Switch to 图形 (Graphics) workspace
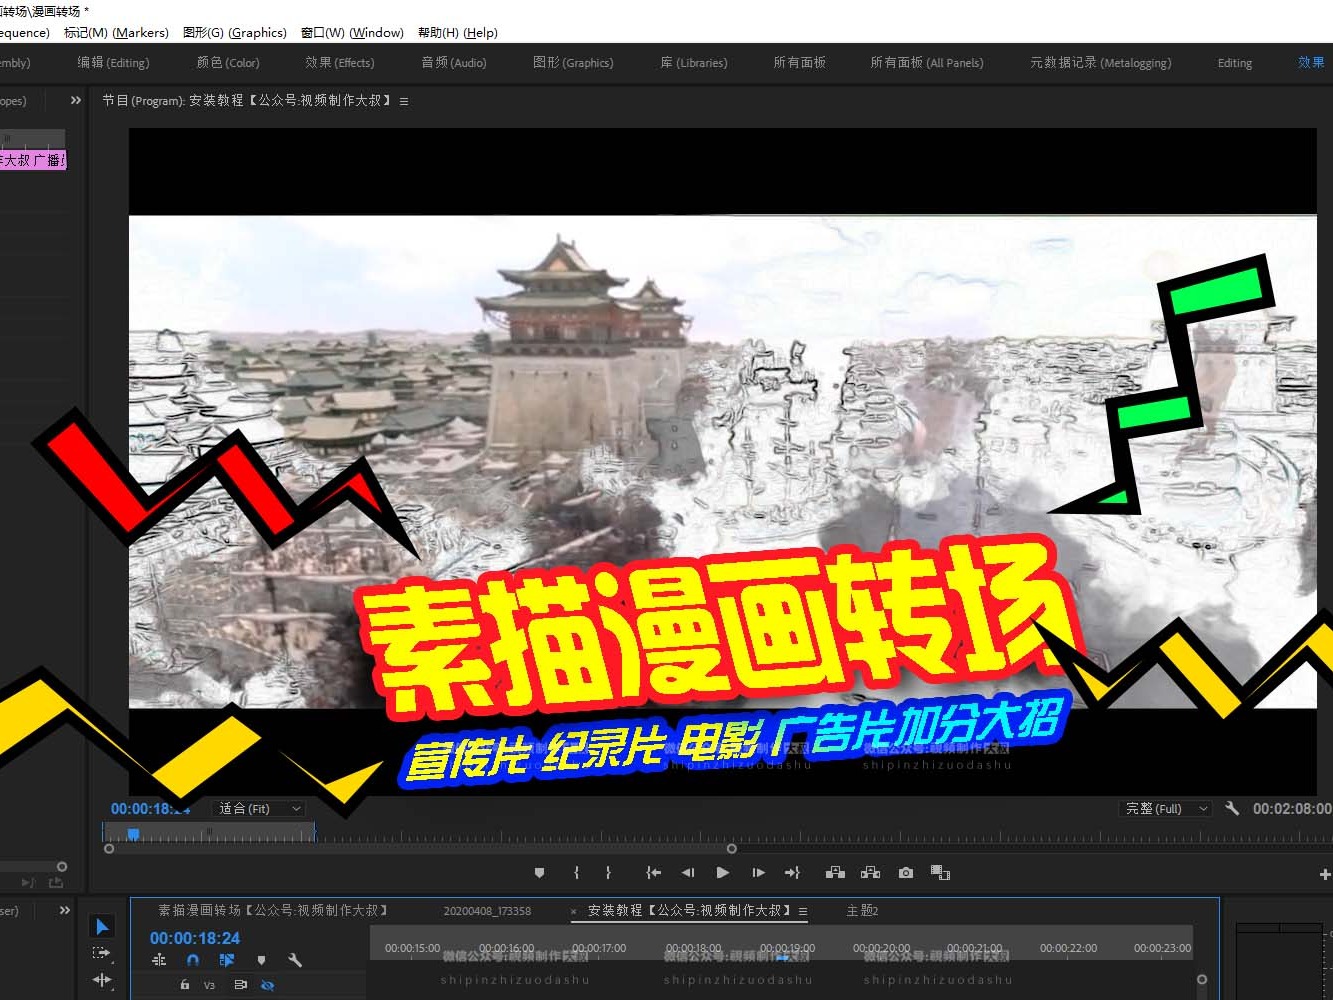Viewport: 1333px width, 1000px height. 573,62
